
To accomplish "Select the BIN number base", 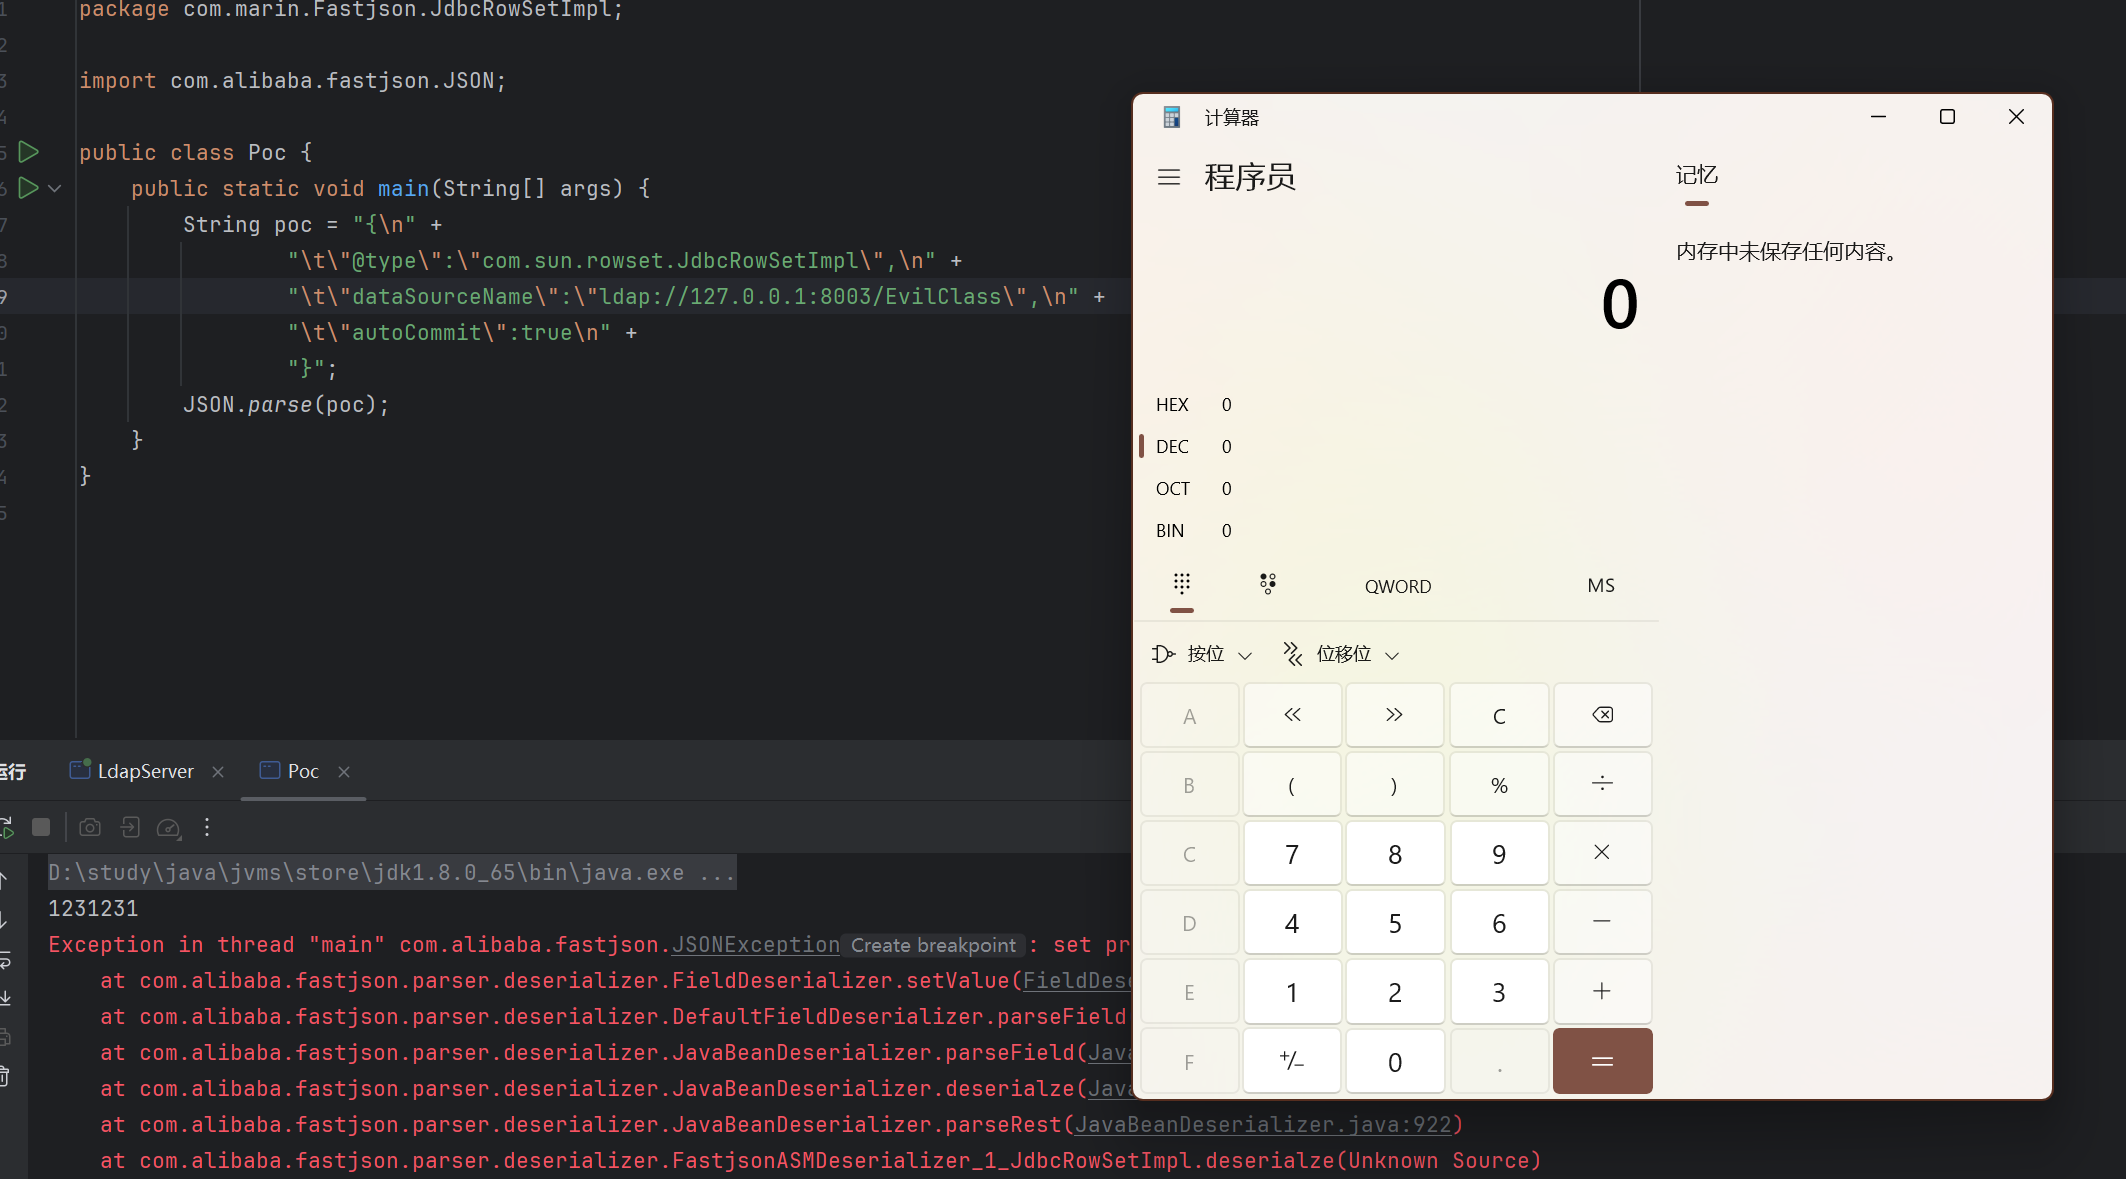I will tap(1170, 531).
